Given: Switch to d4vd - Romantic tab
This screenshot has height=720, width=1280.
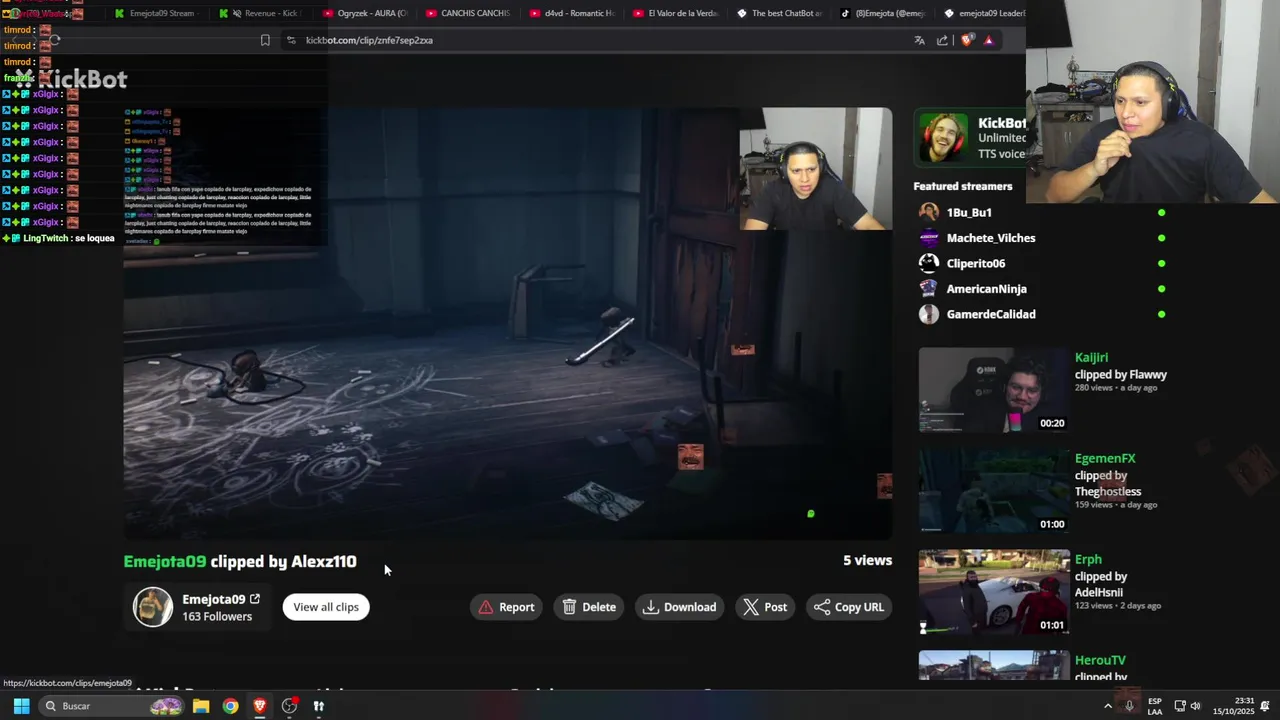Looking at the screenshot, I should 571,13.
